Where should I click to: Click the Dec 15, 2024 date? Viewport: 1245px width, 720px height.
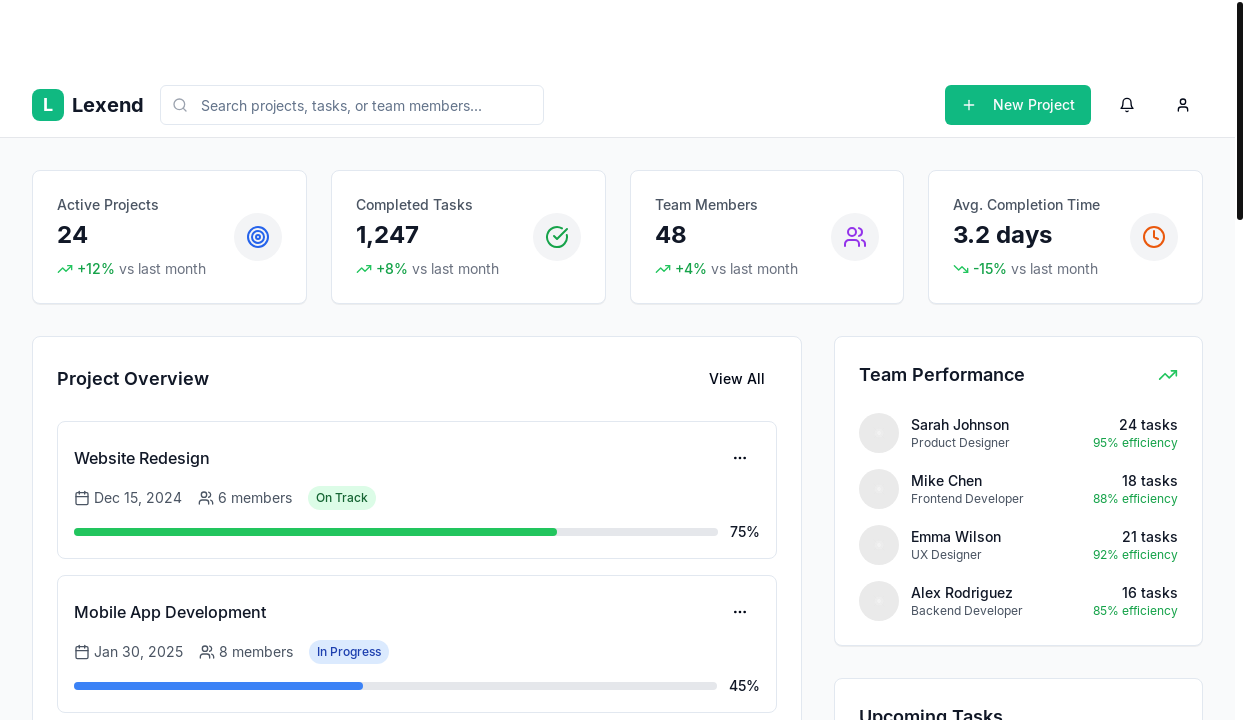[138, 498]
